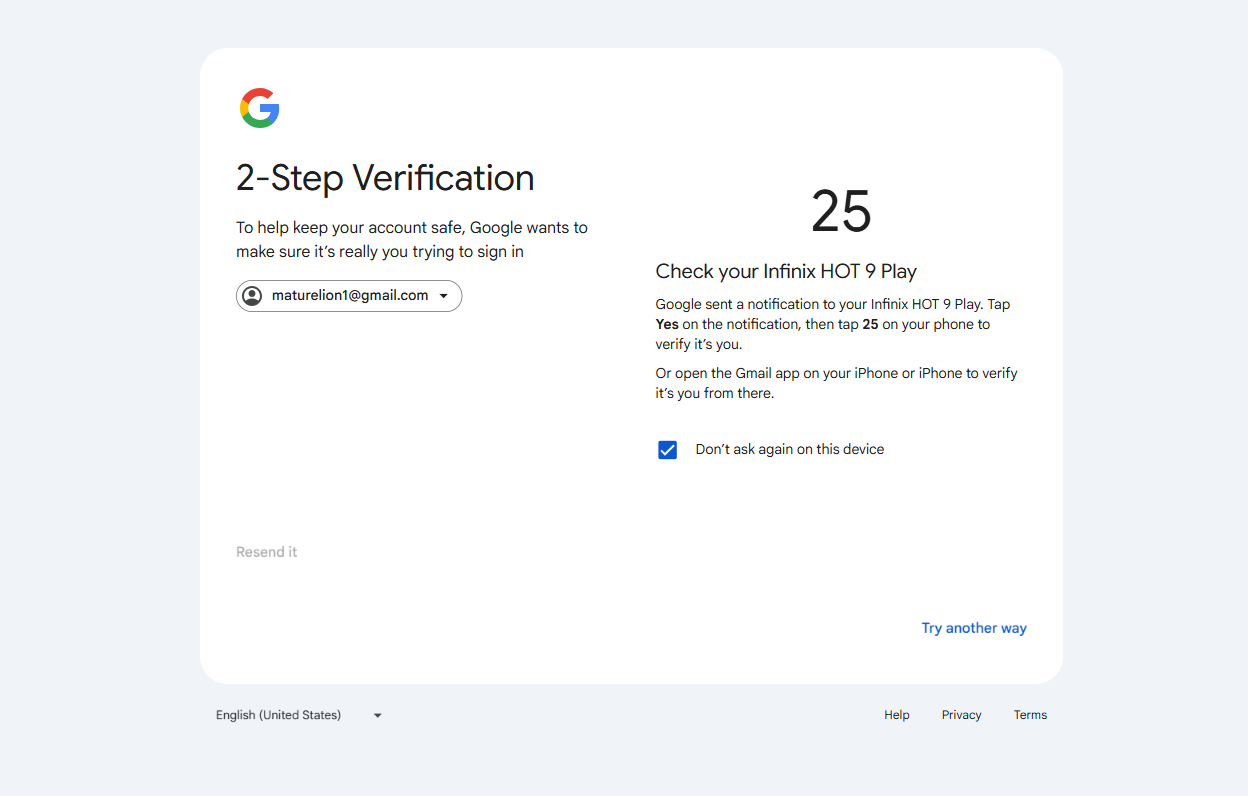Open the Privacy link in the footer
This screenshot has height=796, width=1248.
pos(962,715)
